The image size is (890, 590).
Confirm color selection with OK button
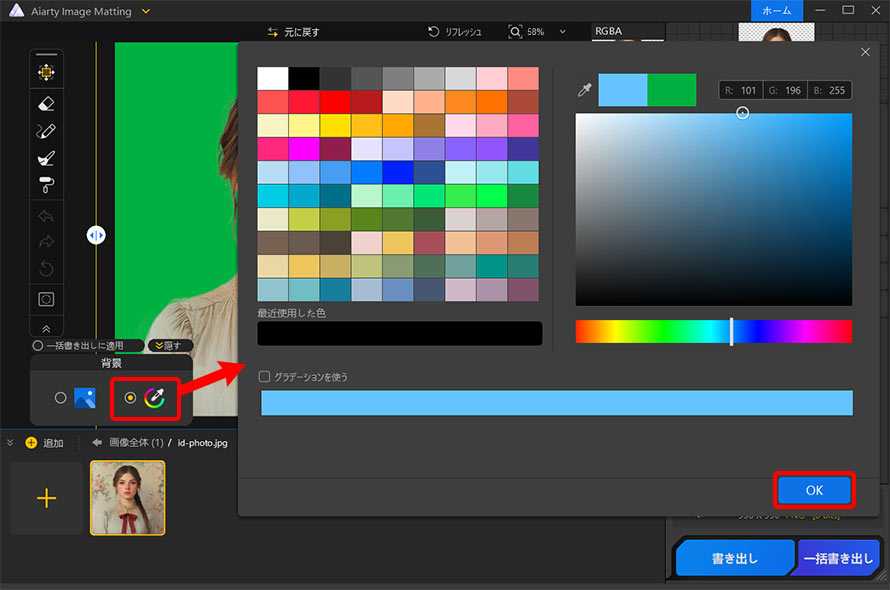coord(814,490)
